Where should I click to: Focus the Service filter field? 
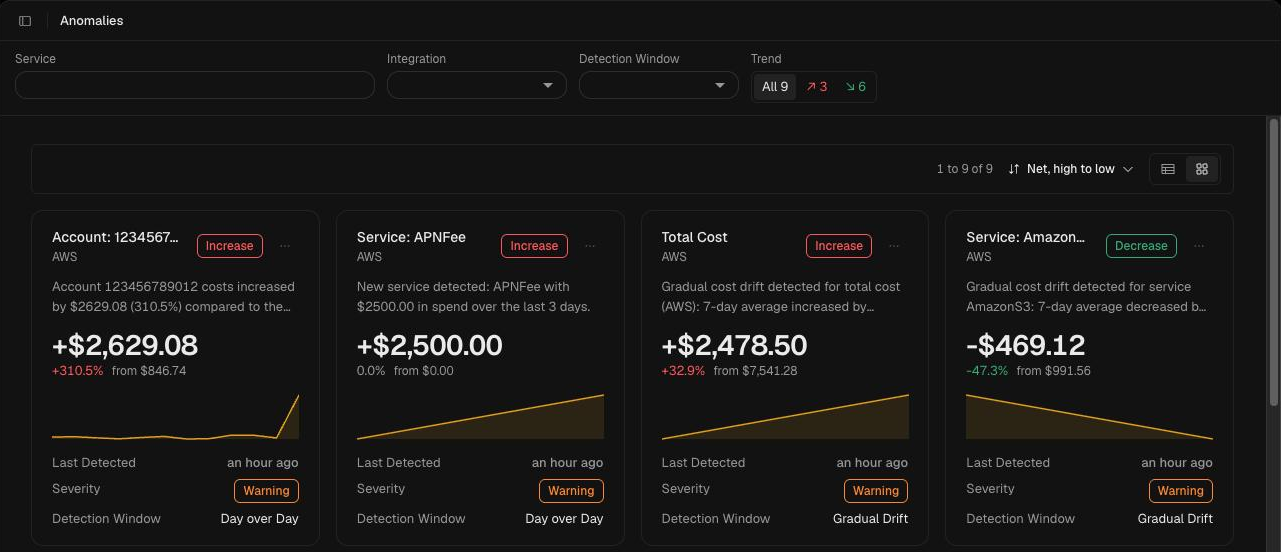195,85
